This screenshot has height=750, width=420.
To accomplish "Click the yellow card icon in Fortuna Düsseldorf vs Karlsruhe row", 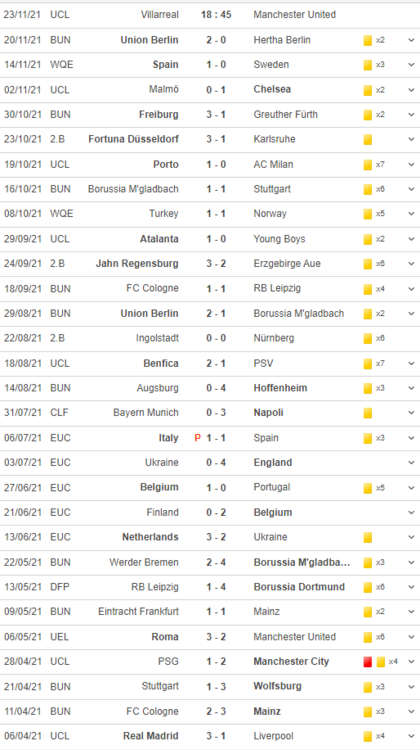I will [367, 140].
